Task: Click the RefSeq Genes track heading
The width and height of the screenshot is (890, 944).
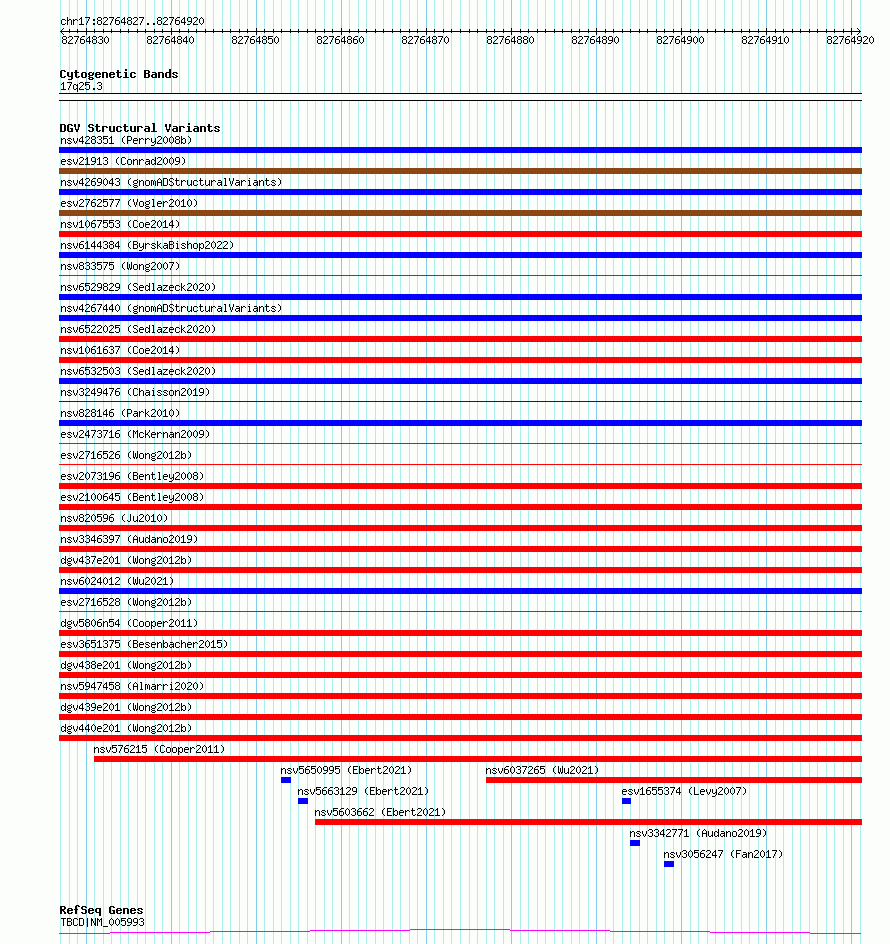Action: pos(101,910)
